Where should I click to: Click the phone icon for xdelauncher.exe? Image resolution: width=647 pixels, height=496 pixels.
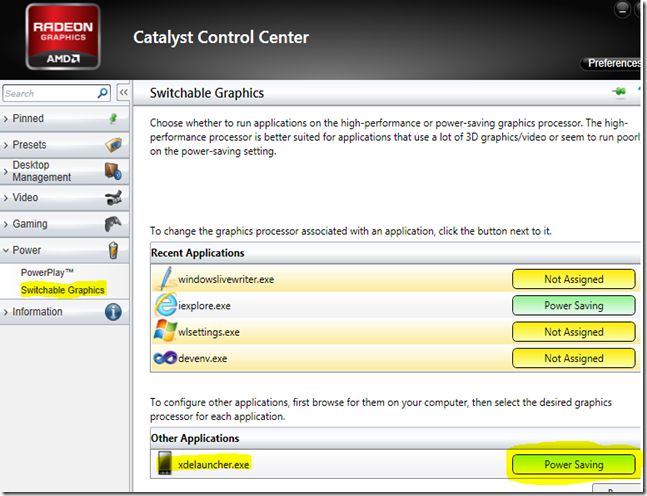[165, 463]
